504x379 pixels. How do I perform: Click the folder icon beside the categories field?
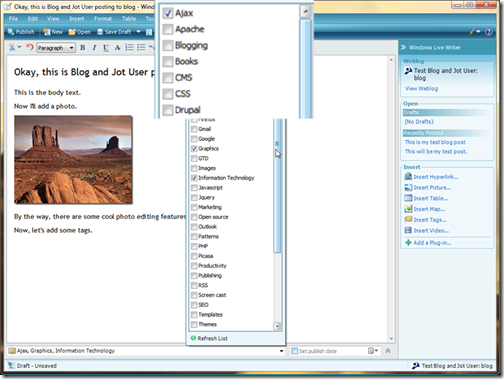(12, 351)
